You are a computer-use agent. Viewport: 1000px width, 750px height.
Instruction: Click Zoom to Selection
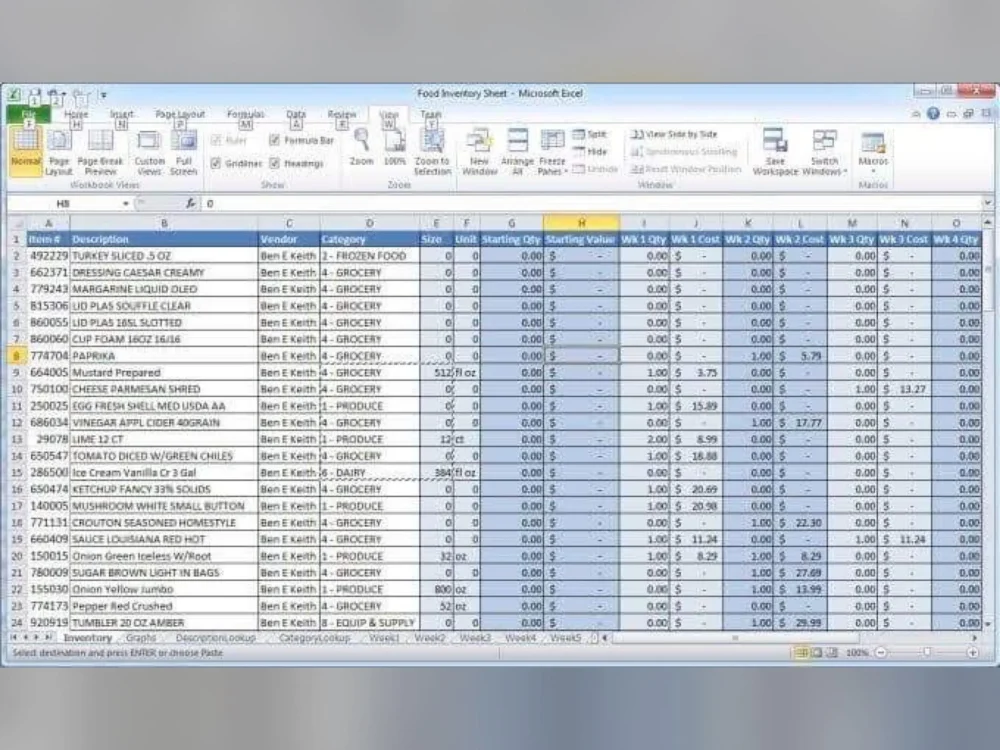[x=432, y=150]
